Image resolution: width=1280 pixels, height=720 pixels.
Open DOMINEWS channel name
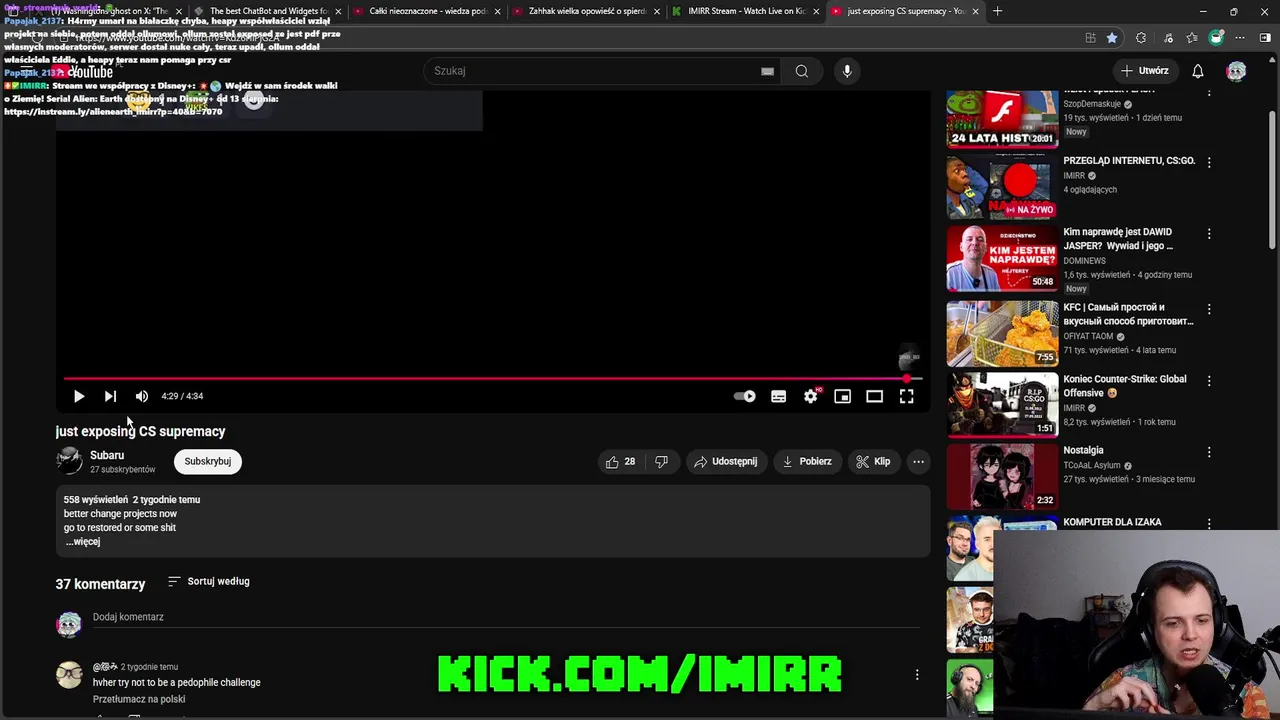(1085, 261)
